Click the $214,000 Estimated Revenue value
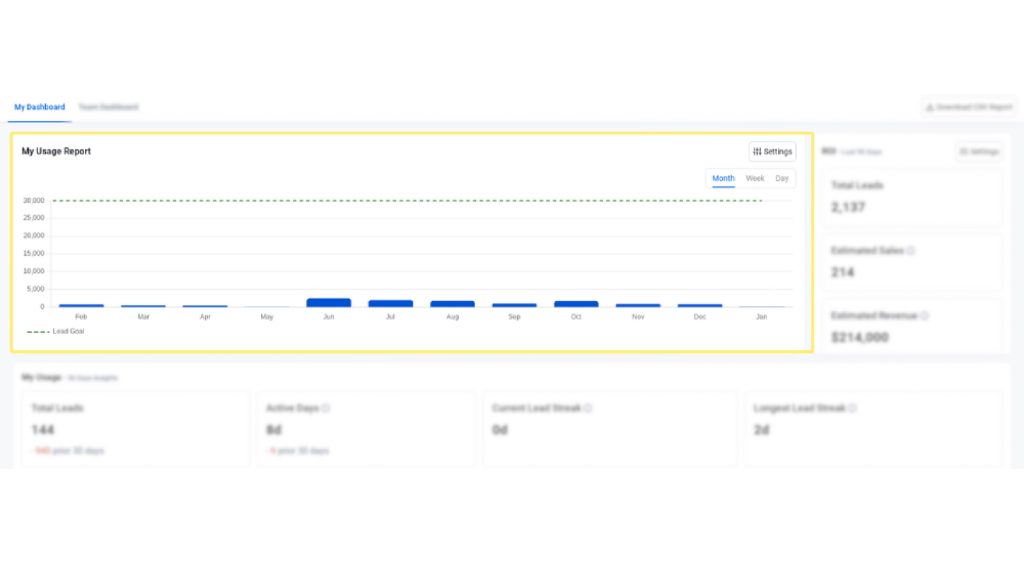This screenshot has height=563, width=1024. pos(859,338)
